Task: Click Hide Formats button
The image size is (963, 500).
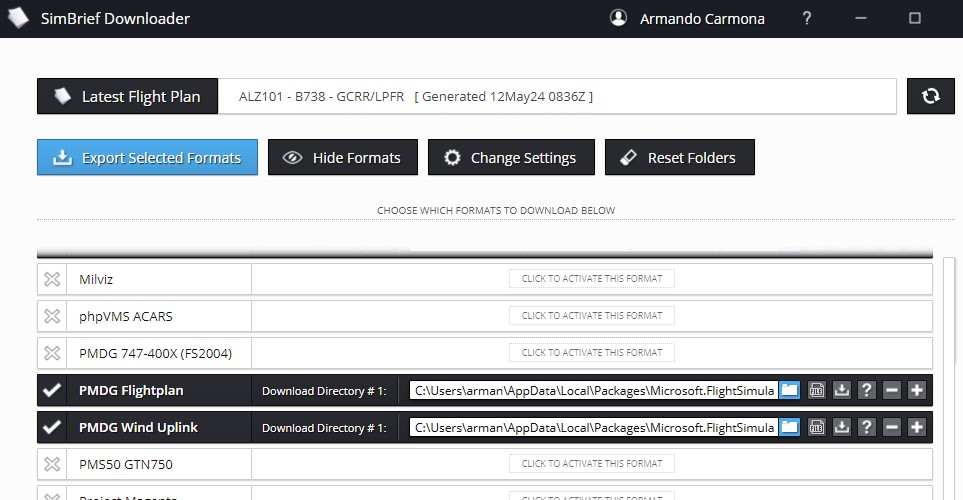Action: pyautogui.click(x=343, y=157)
